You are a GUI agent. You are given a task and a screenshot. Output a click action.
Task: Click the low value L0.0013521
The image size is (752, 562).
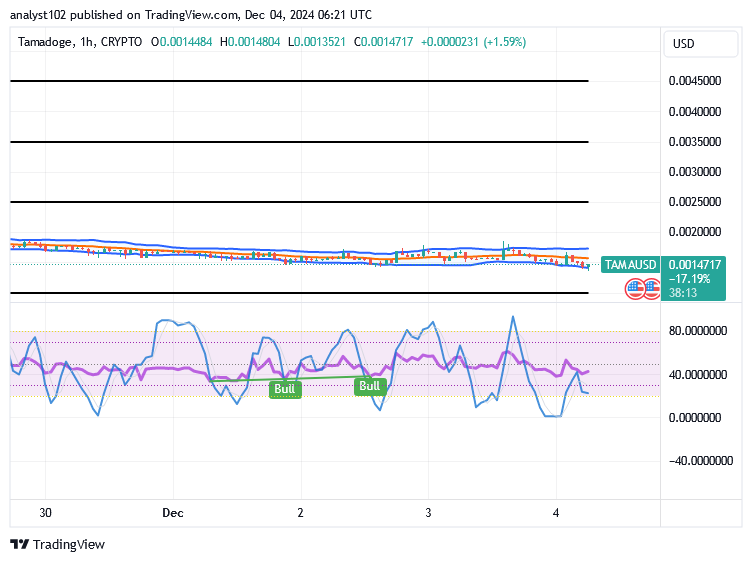point(317,42)
